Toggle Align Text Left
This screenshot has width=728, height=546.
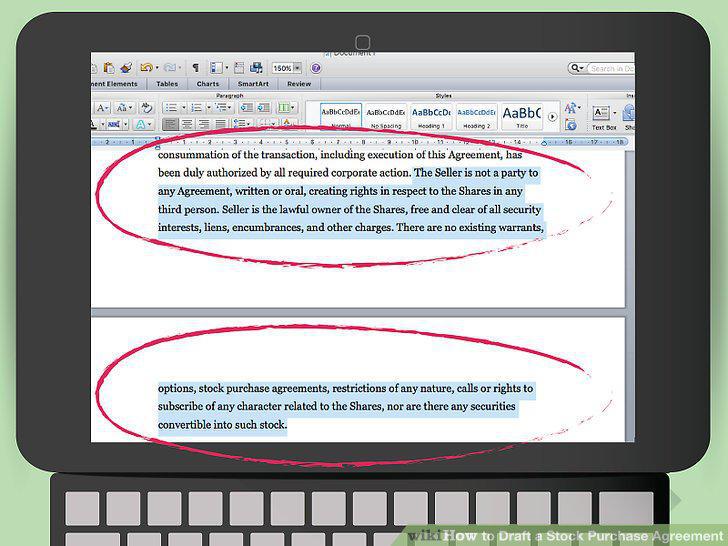[x=170, y=124]
